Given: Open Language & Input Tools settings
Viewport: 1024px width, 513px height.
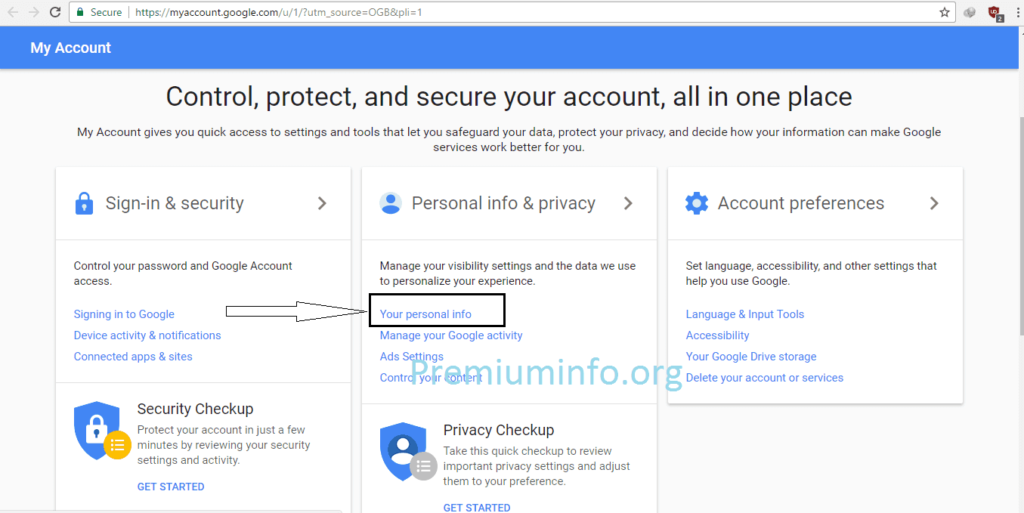Looking at the screenshot, I should [744, 314].
